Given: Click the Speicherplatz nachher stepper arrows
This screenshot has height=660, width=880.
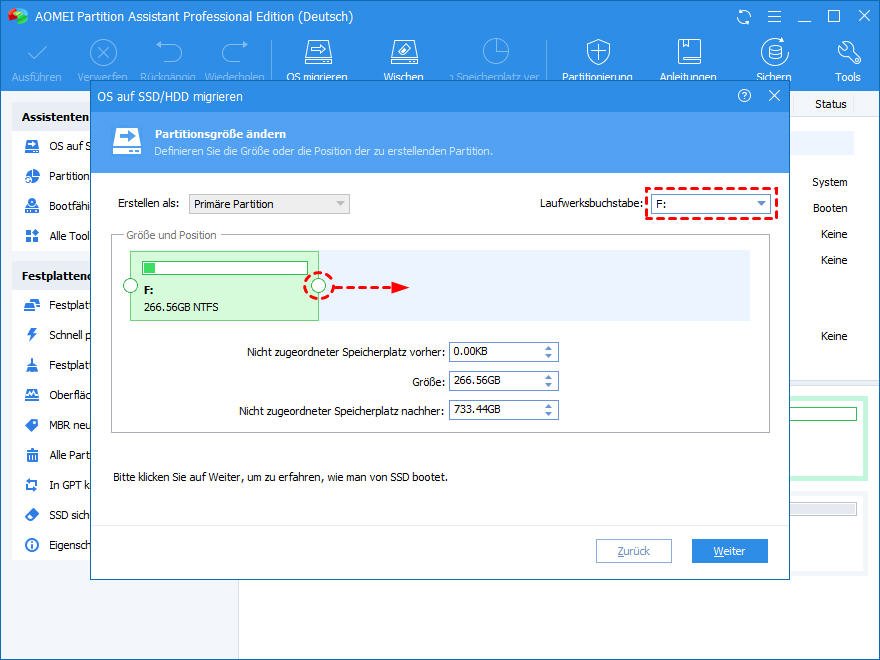Looking at the screenshot, I should click(549, 410).
